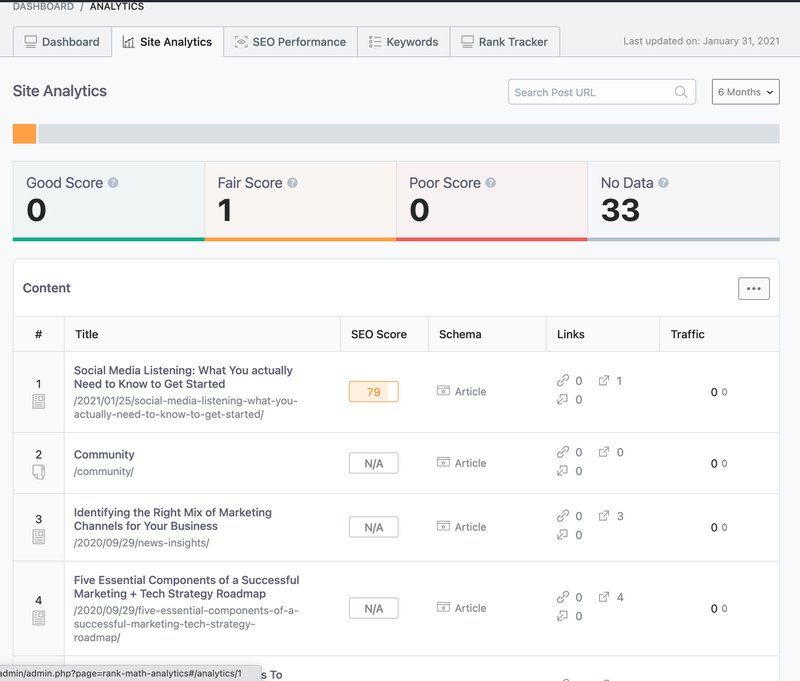Click incoming links icon in Identifying the Right Mix row
This screenshot has width=800, height=681.
pyautogui.click(x=562, y=534)
